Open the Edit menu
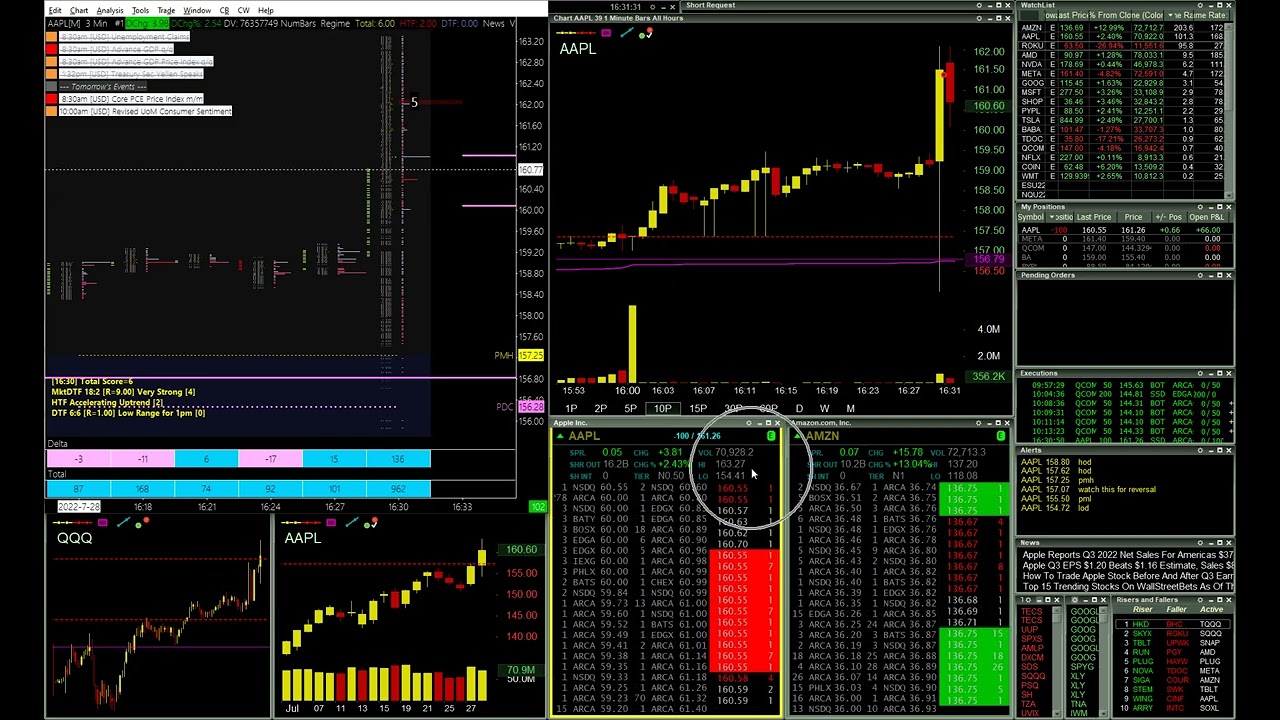 click(x=55, y=11)
